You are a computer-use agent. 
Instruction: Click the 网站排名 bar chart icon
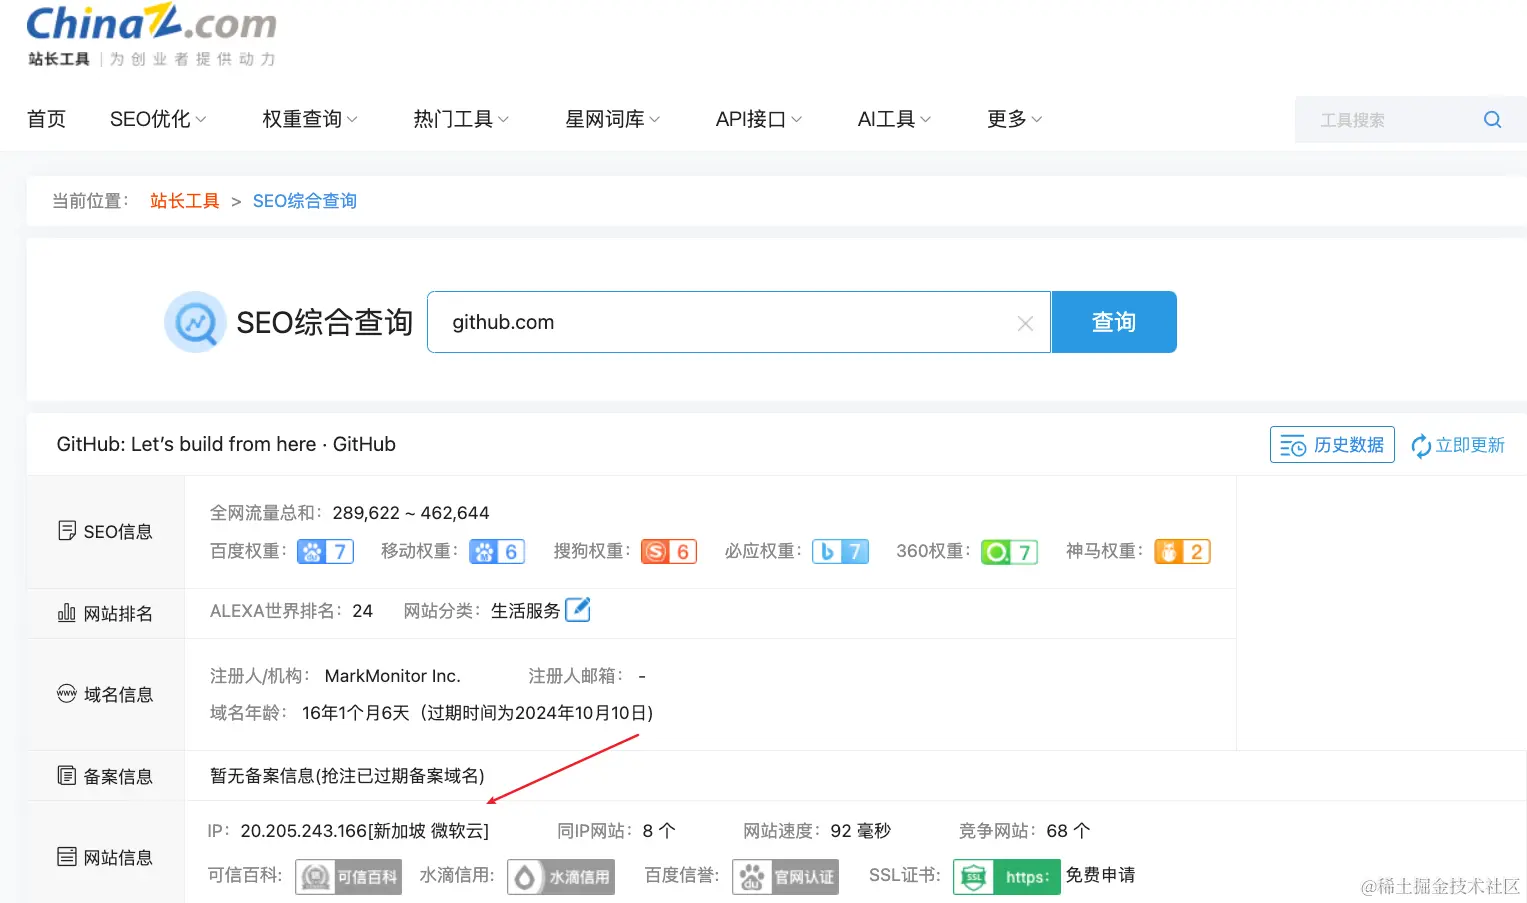point(67,612)
